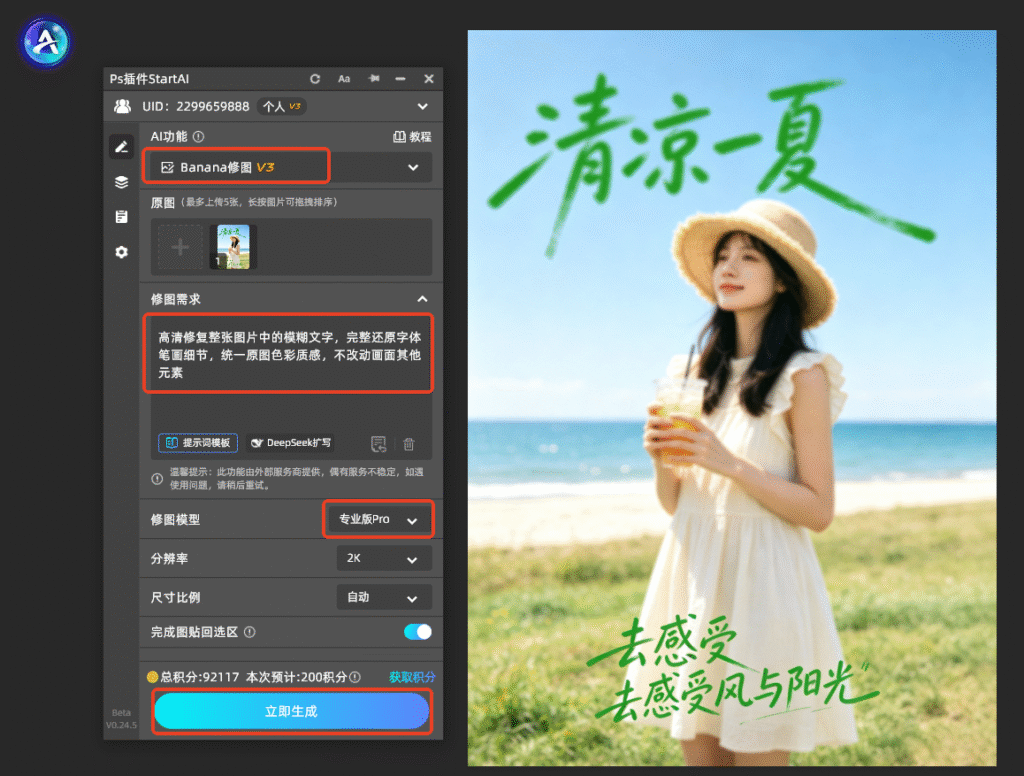Toggle the 完成图贴回选区 switch
The height and width of the screenshot is (776, 1024).
[x=418, y=632]
